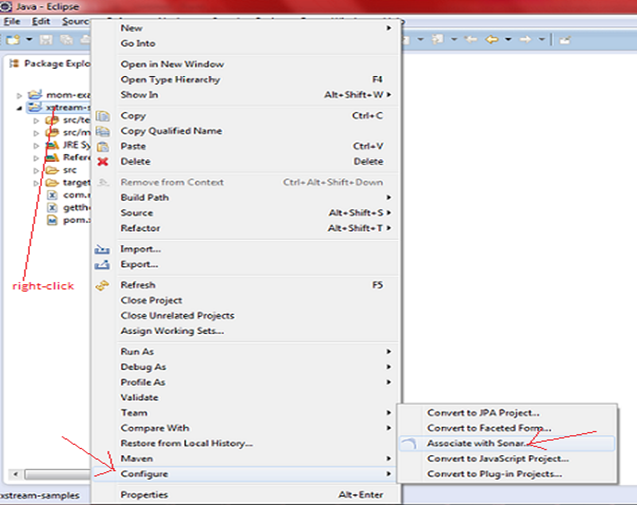Click the JRE System Library icon
Screen dimensions: 637x505
pyautogui.click(x=52, y=145)
